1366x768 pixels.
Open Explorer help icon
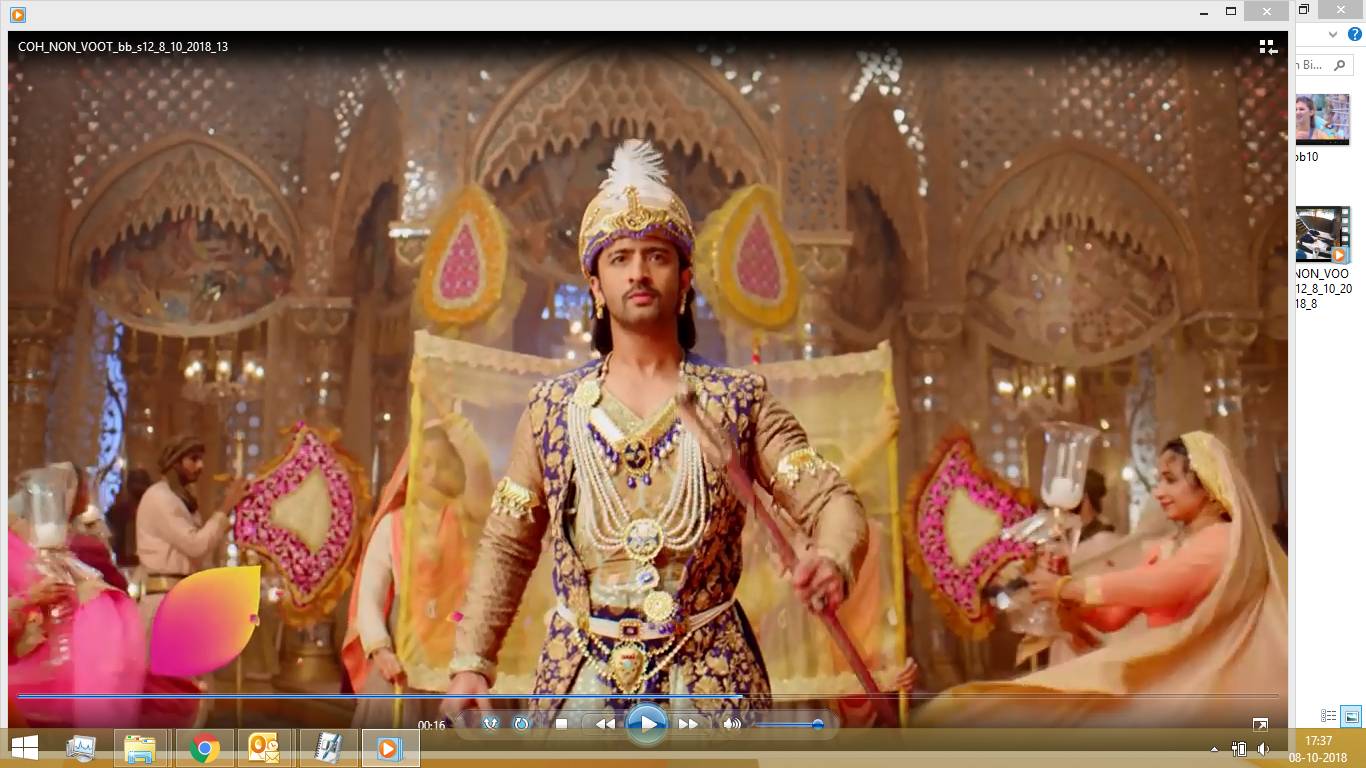1355,34
